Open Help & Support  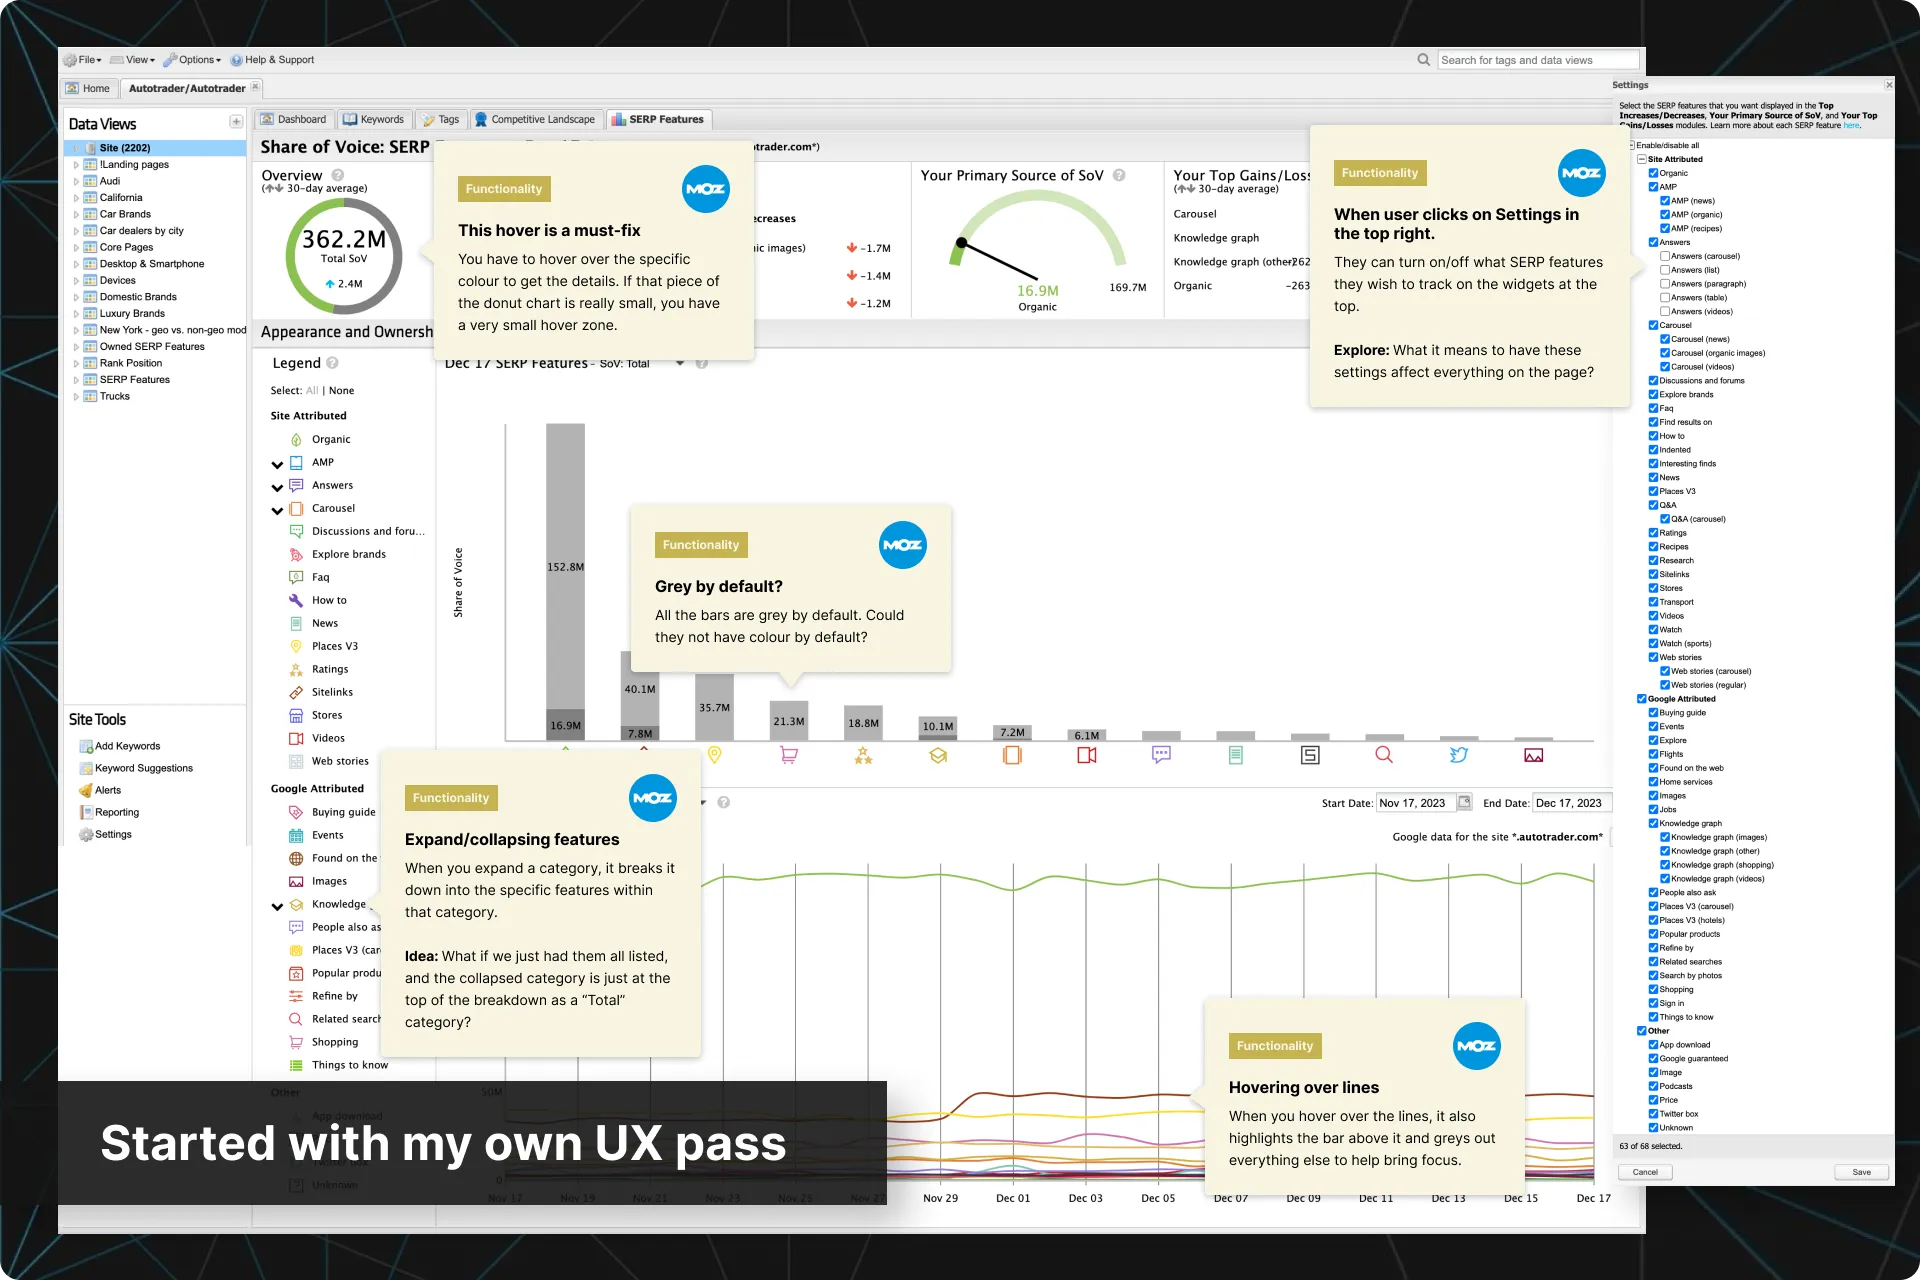point(272,60)
